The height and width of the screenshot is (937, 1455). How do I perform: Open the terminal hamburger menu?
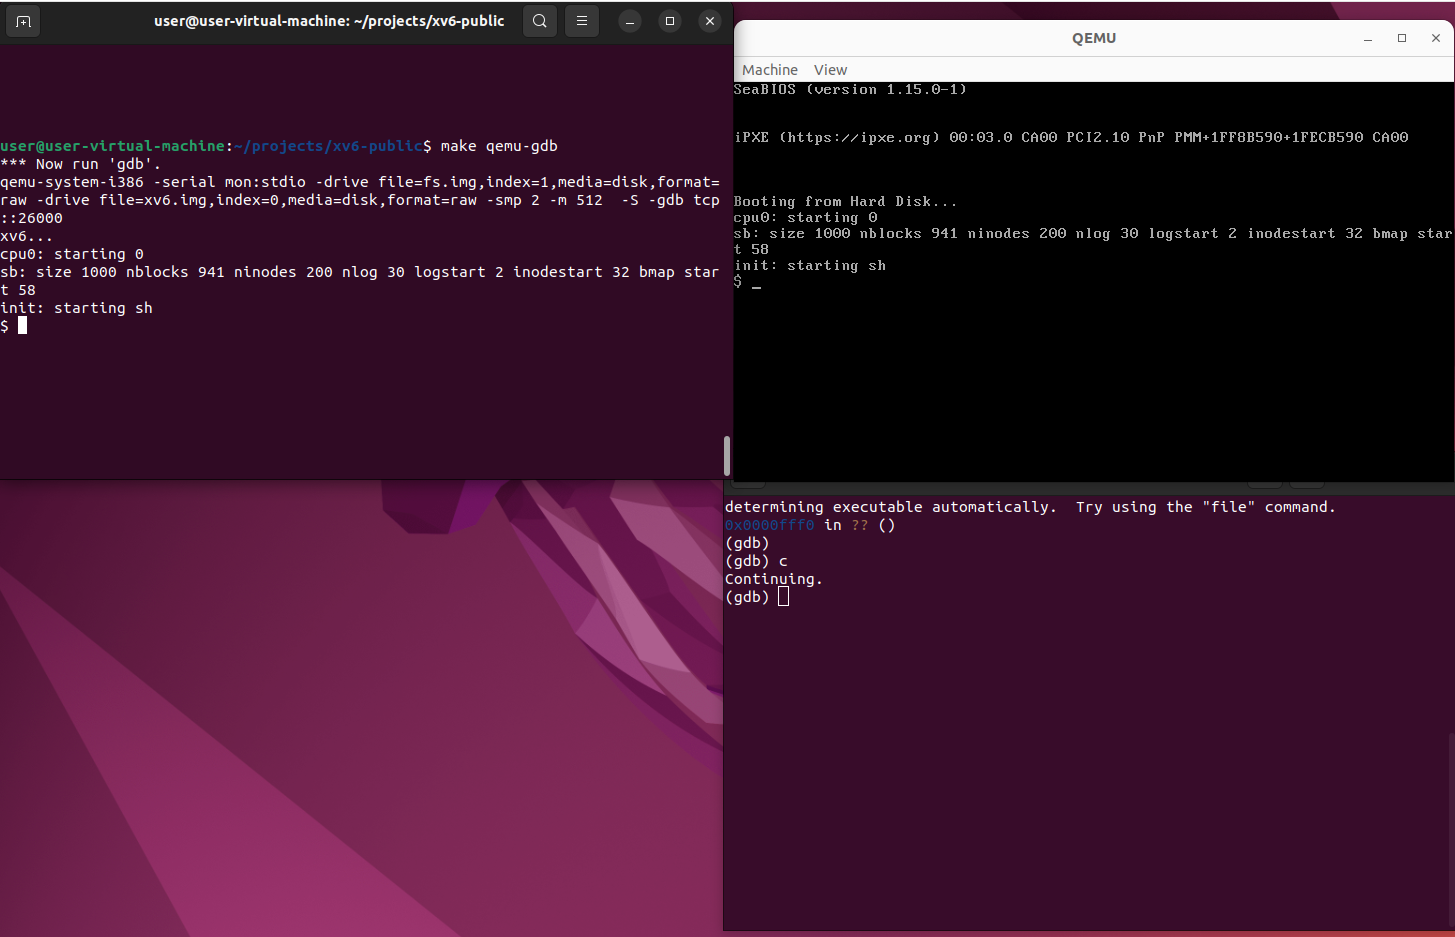pyautogui.click(x=582, y=21)
